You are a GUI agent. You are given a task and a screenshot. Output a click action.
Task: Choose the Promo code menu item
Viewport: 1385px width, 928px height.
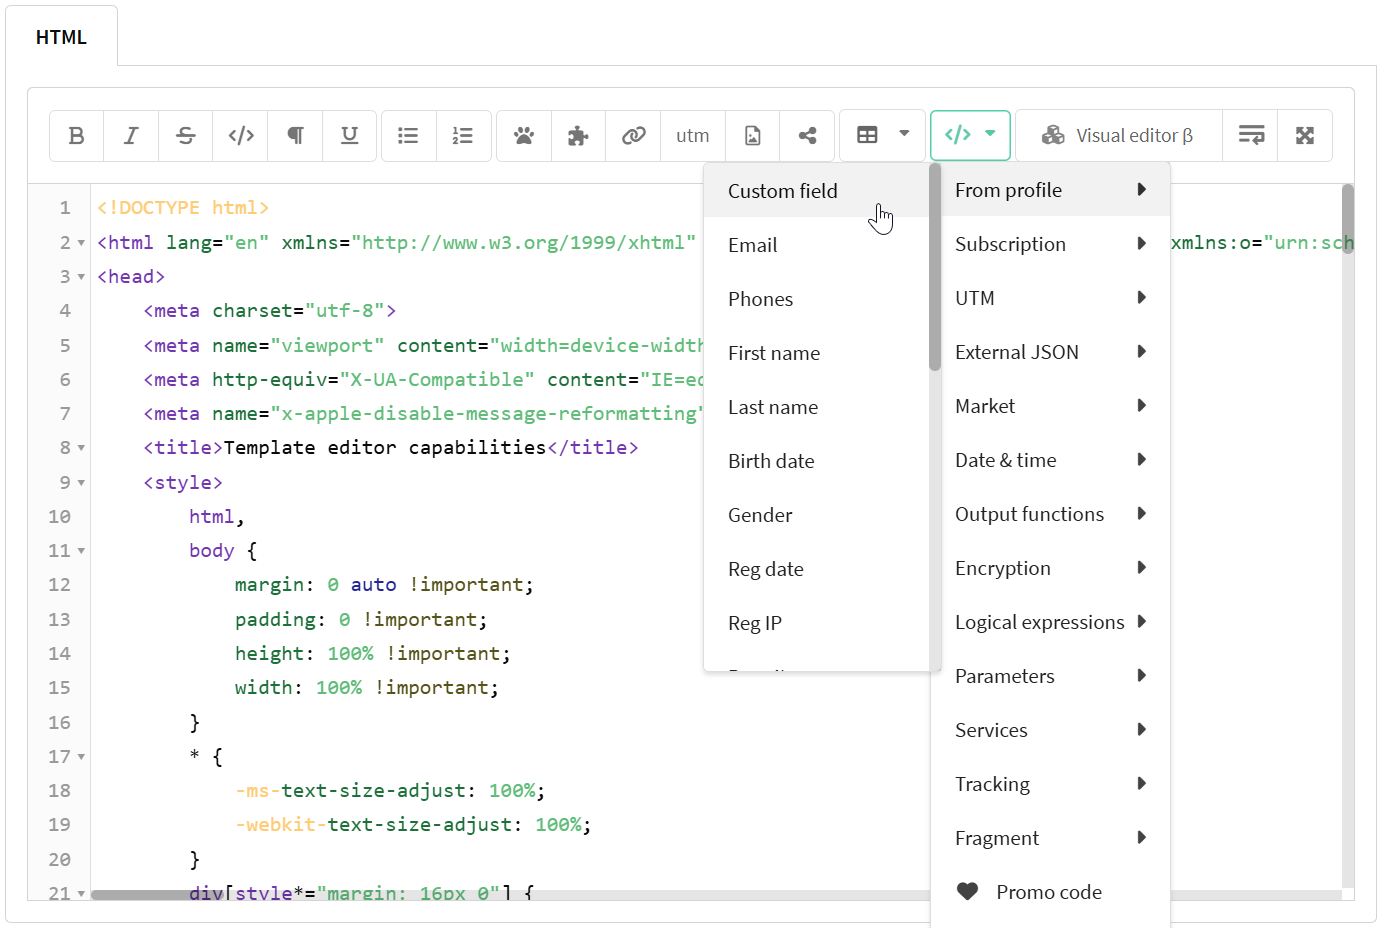(x=1050, y=892)
